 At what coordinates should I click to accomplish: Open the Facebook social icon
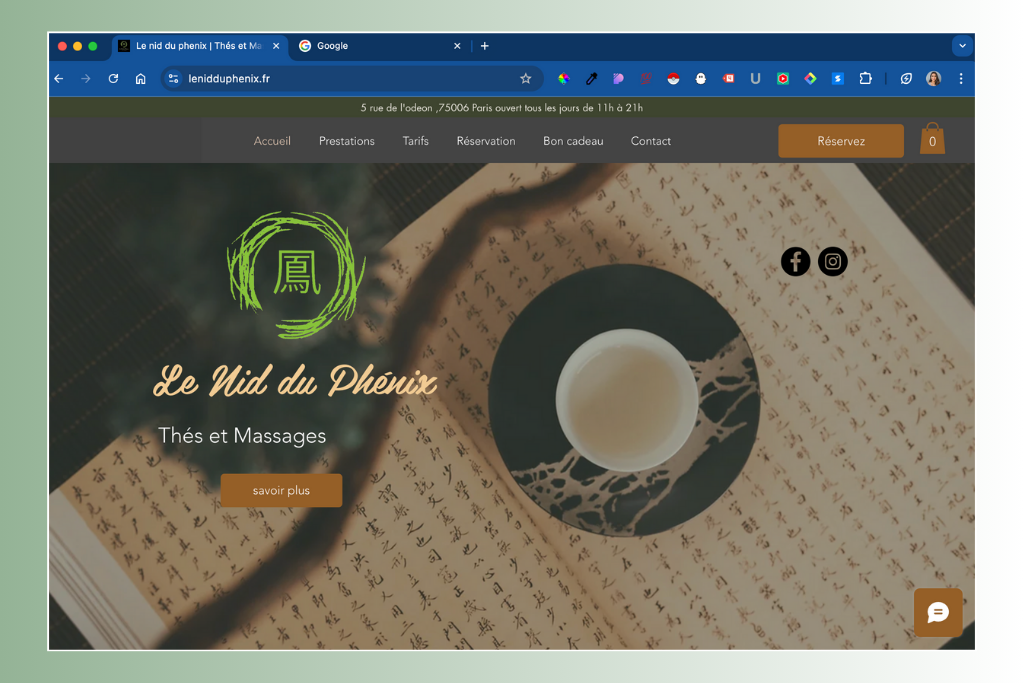(x=795, y=262)
